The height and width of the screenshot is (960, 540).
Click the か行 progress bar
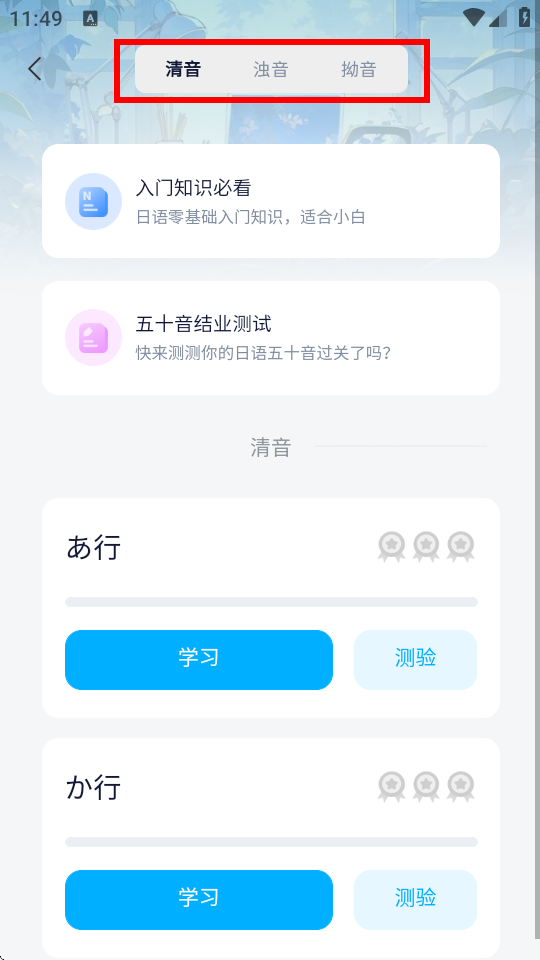(271, 842)
